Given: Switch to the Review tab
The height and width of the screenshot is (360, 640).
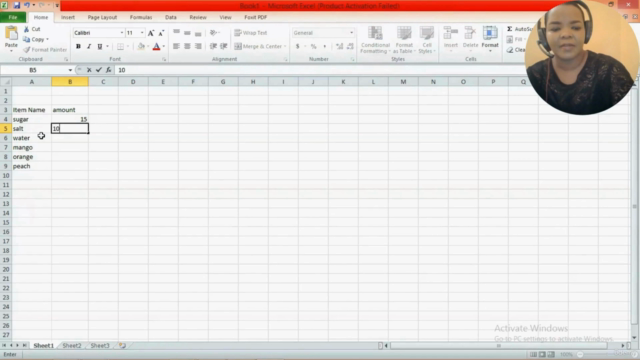Looking at the screenshot, I should click(x=198, y=18).
